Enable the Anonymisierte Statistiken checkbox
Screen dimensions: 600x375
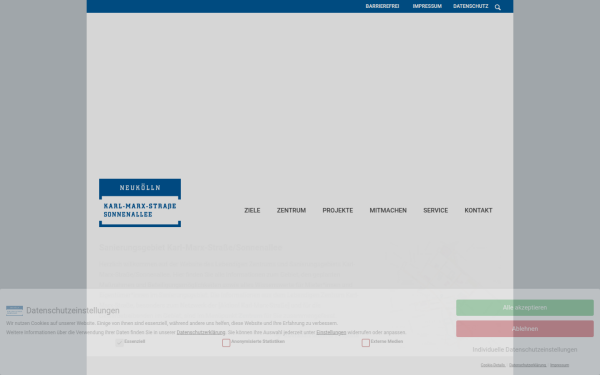point(226,342)
